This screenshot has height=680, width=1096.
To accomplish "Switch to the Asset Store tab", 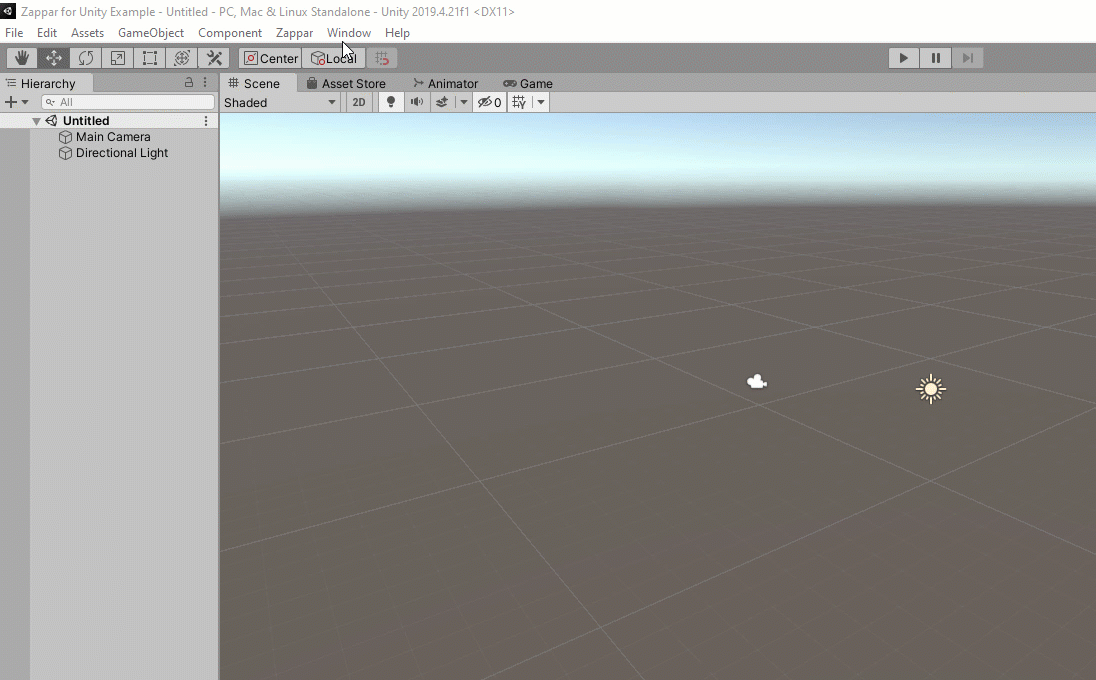I will [x=347, y=83].
